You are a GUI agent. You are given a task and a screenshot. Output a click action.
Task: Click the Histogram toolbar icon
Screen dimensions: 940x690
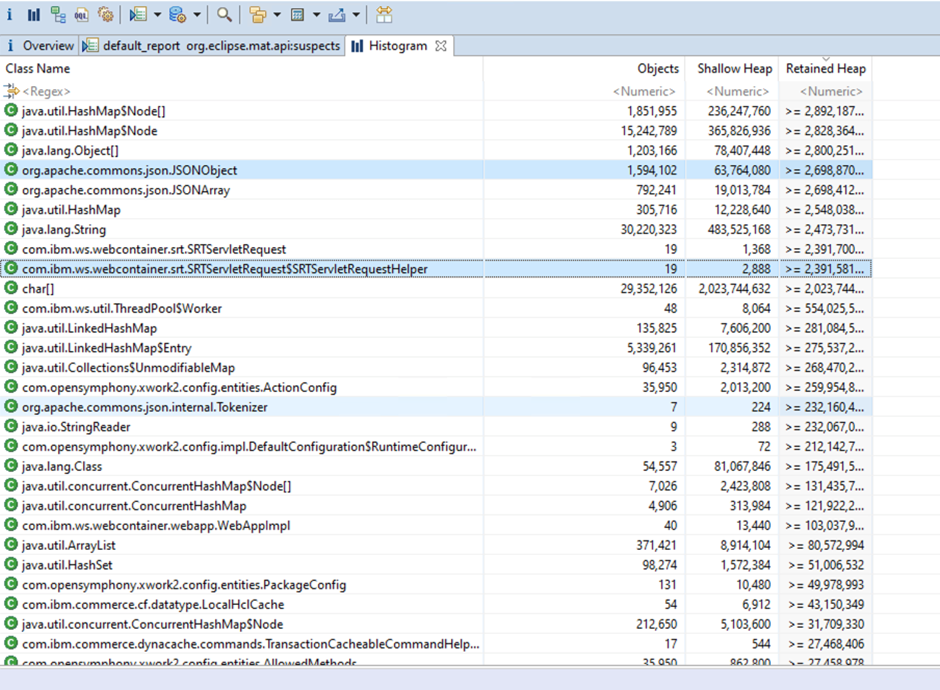click(x=33, y=15)
